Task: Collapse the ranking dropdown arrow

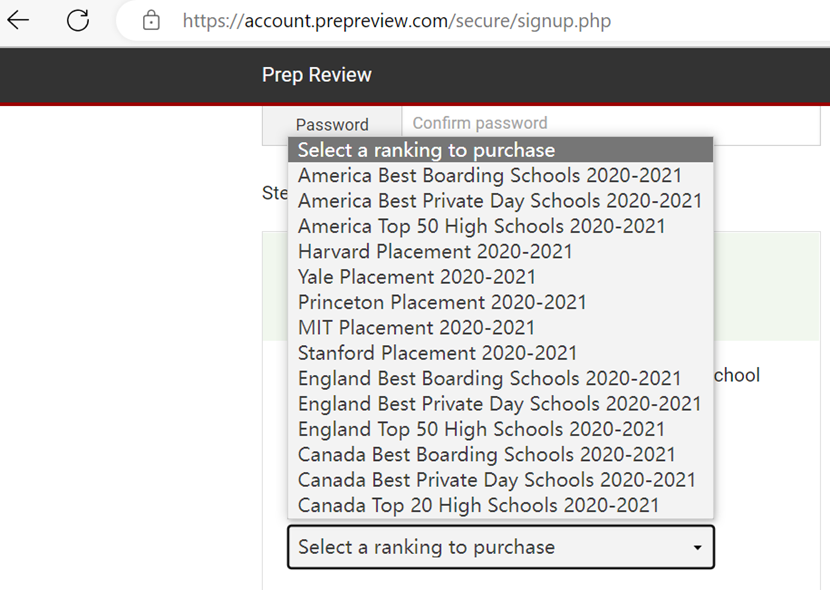Action: [698, 548]
